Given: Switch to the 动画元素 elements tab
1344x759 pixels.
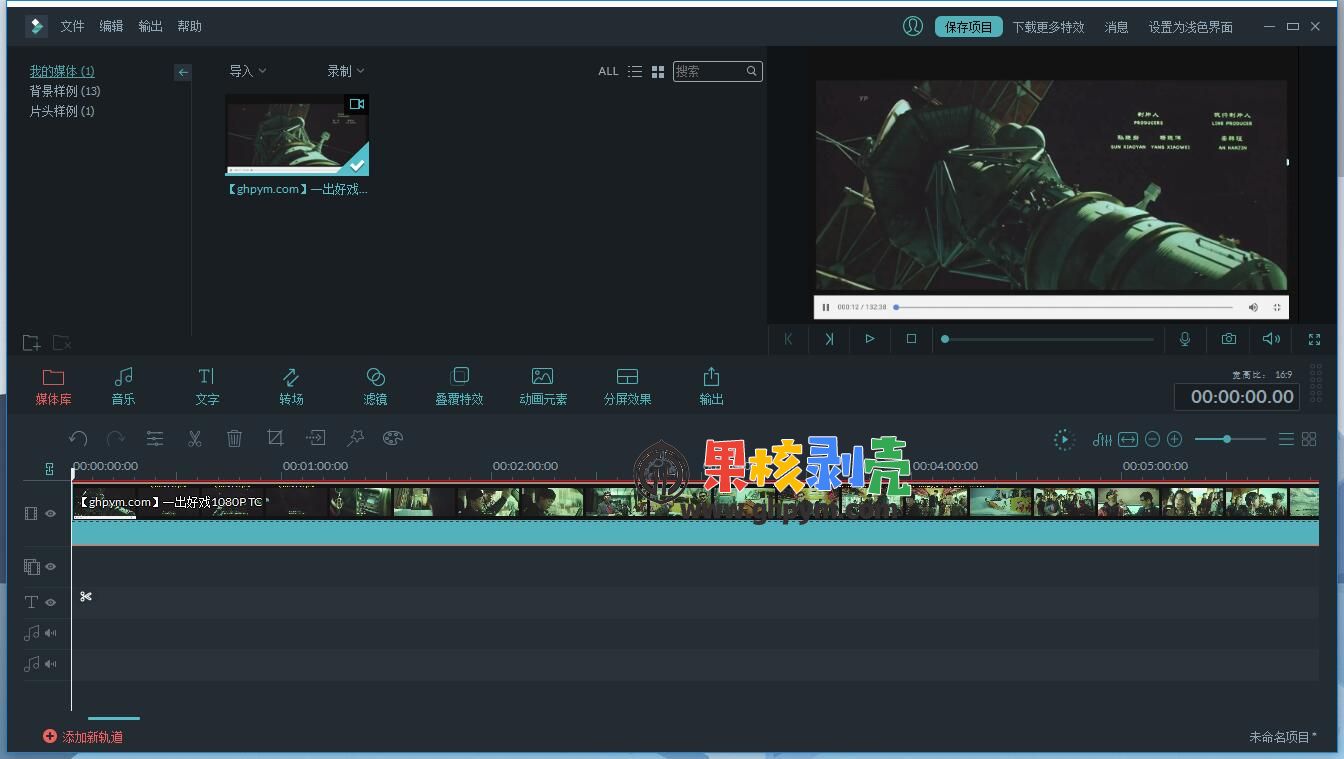Looking at the screenshot, I should point(543,386).
